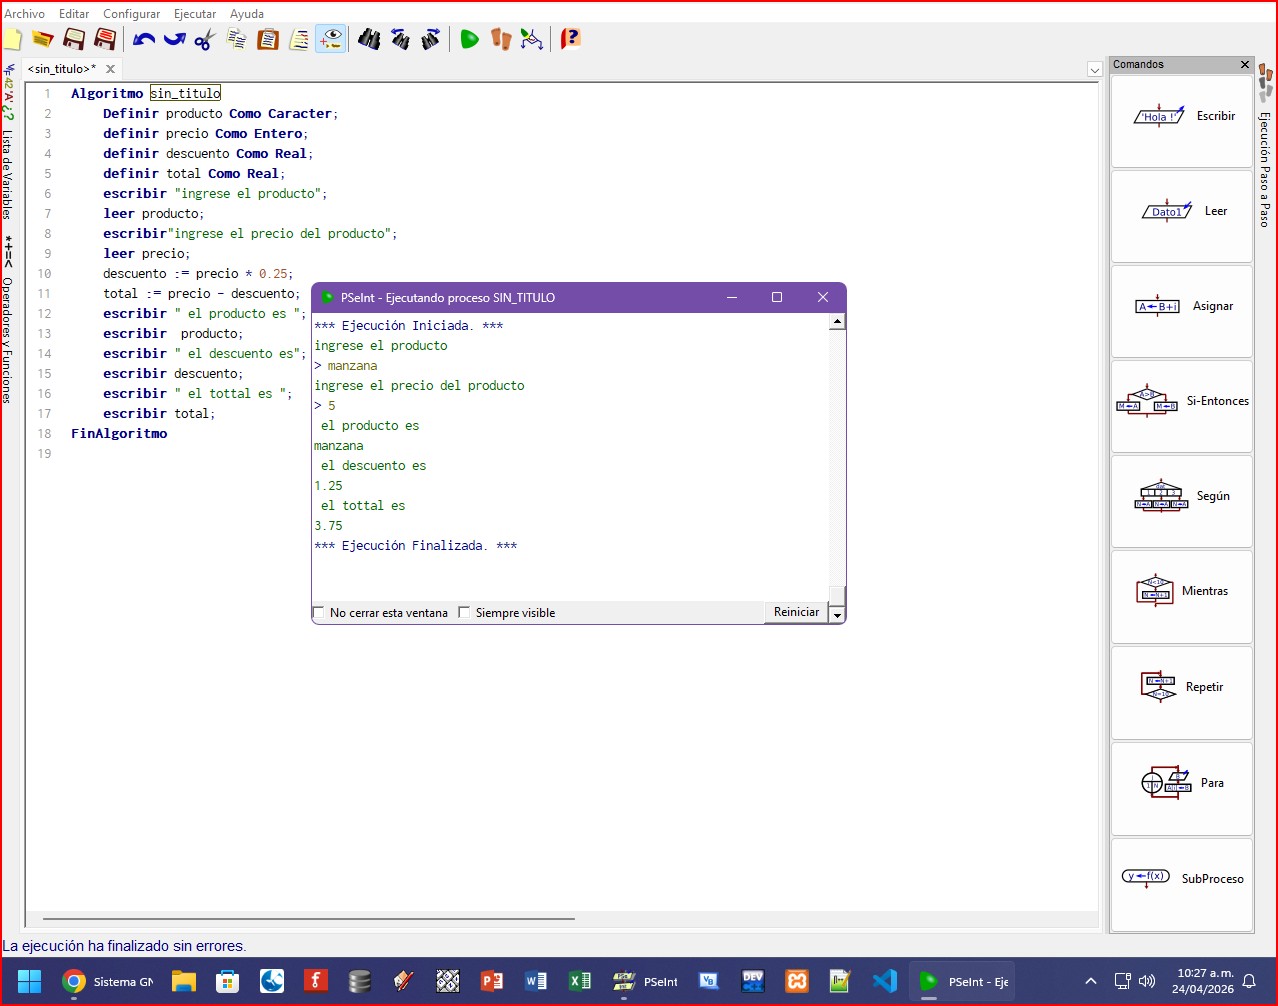Click the Reiniciar button
This screenshot has height=1006, width=1278.
click(x=796, y=612)
